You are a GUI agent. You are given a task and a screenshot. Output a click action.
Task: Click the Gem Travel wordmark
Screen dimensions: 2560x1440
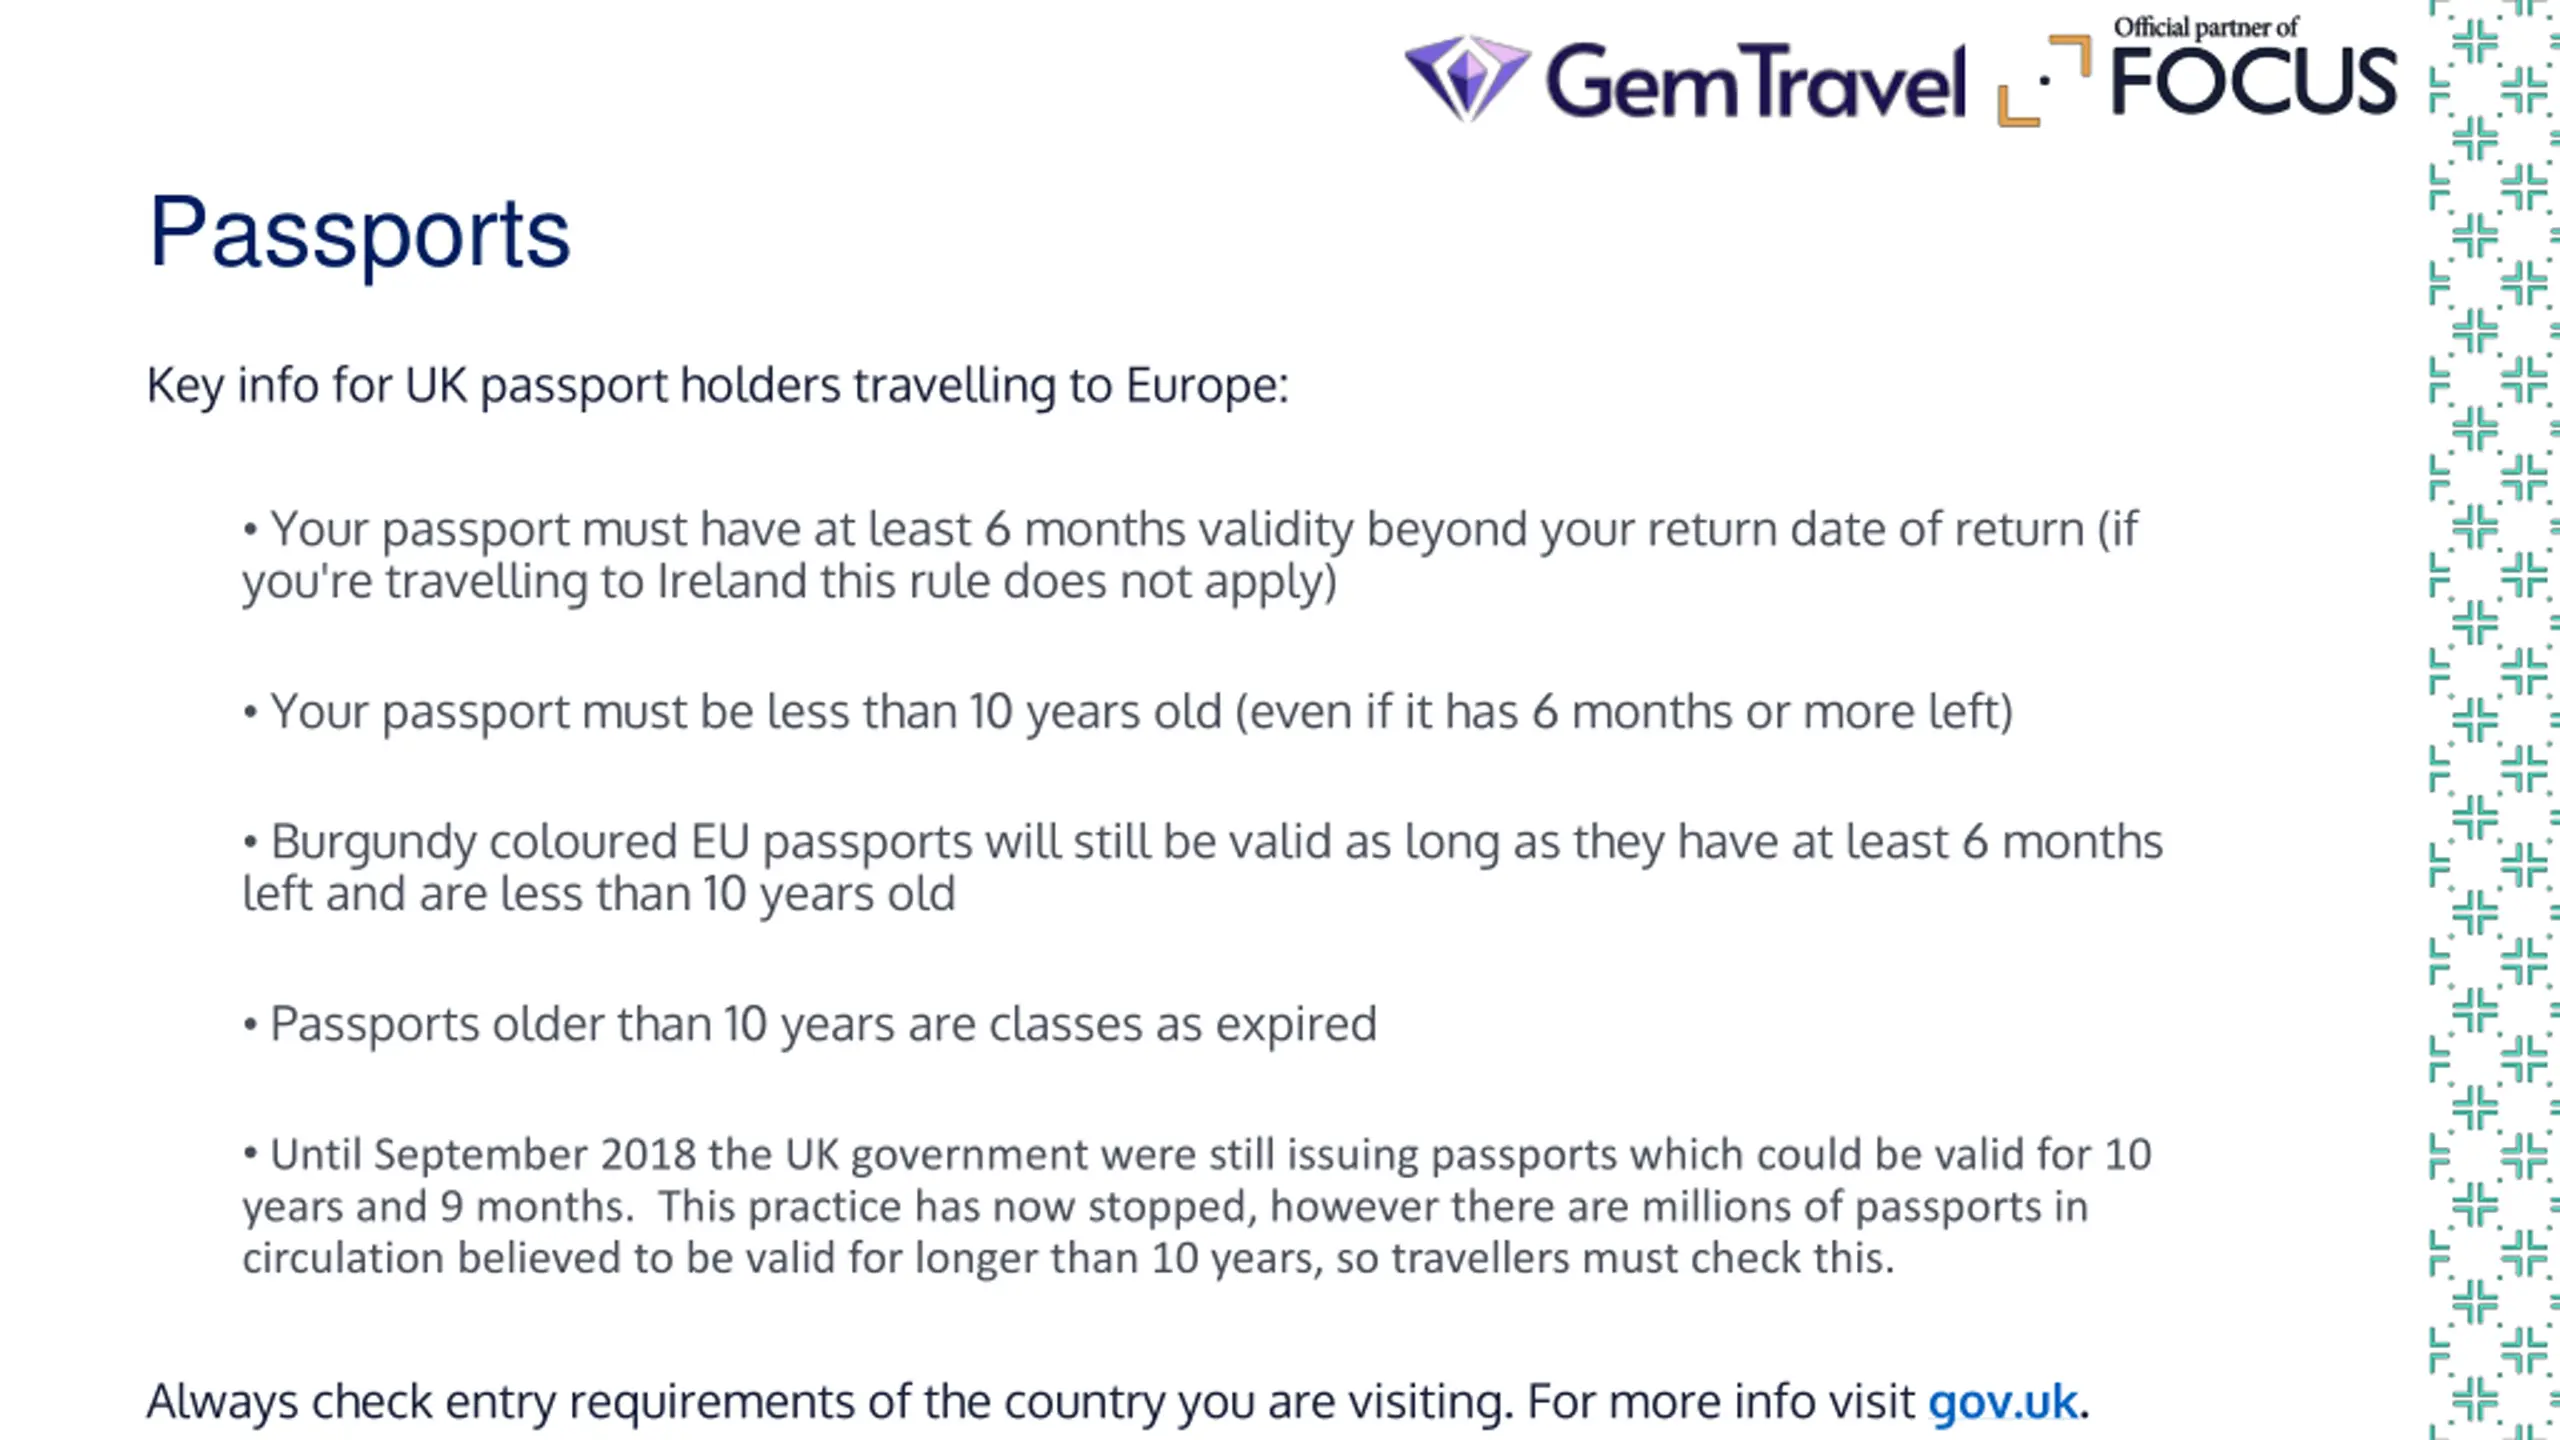click(1756, 81)
